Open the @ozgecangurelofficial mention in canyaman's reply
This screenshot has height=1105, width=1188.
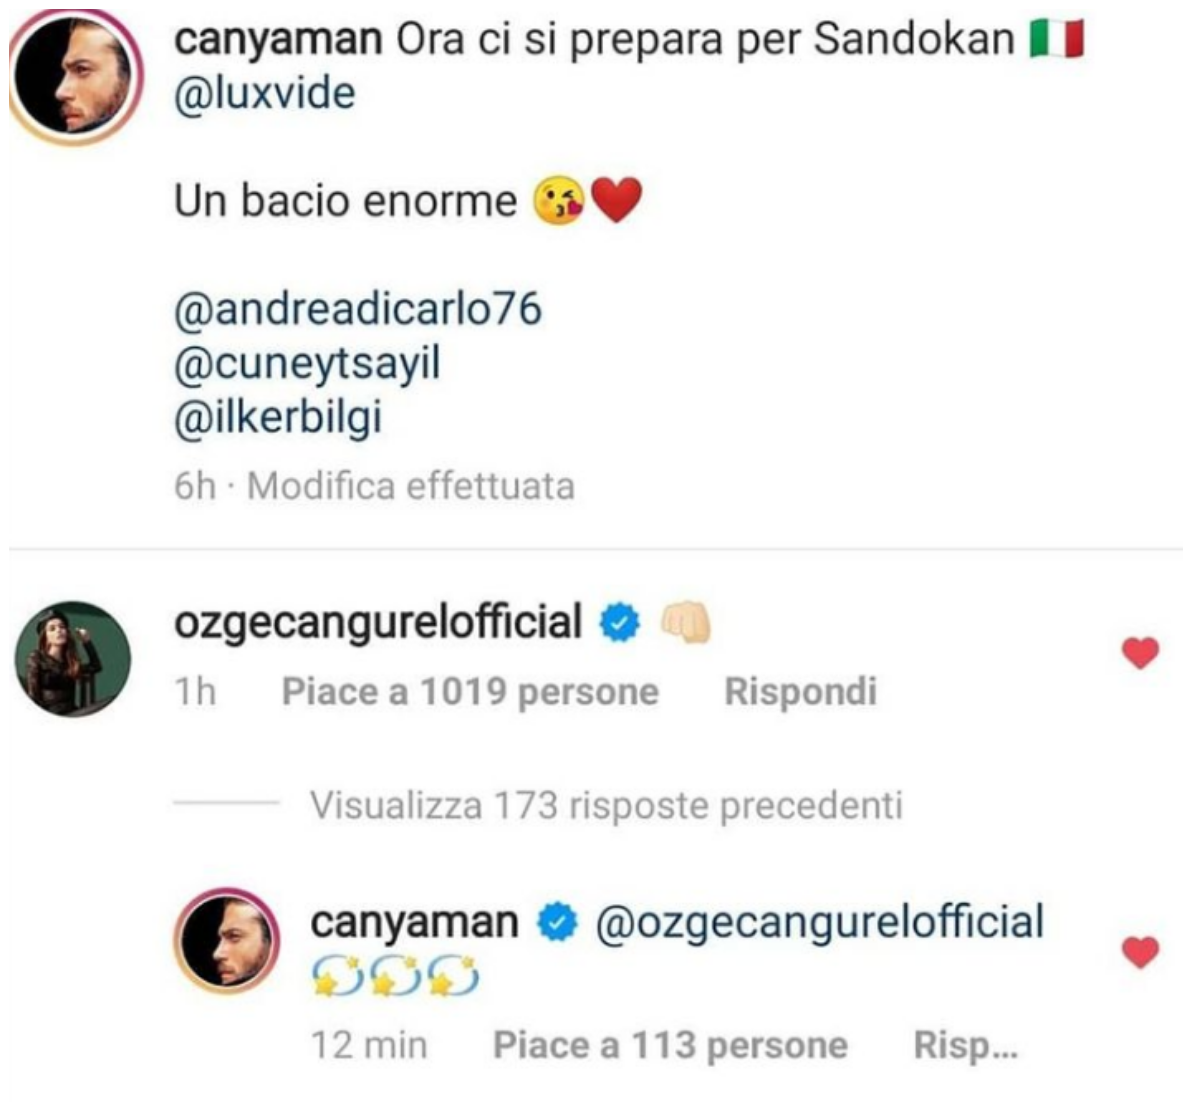[820, 922]
